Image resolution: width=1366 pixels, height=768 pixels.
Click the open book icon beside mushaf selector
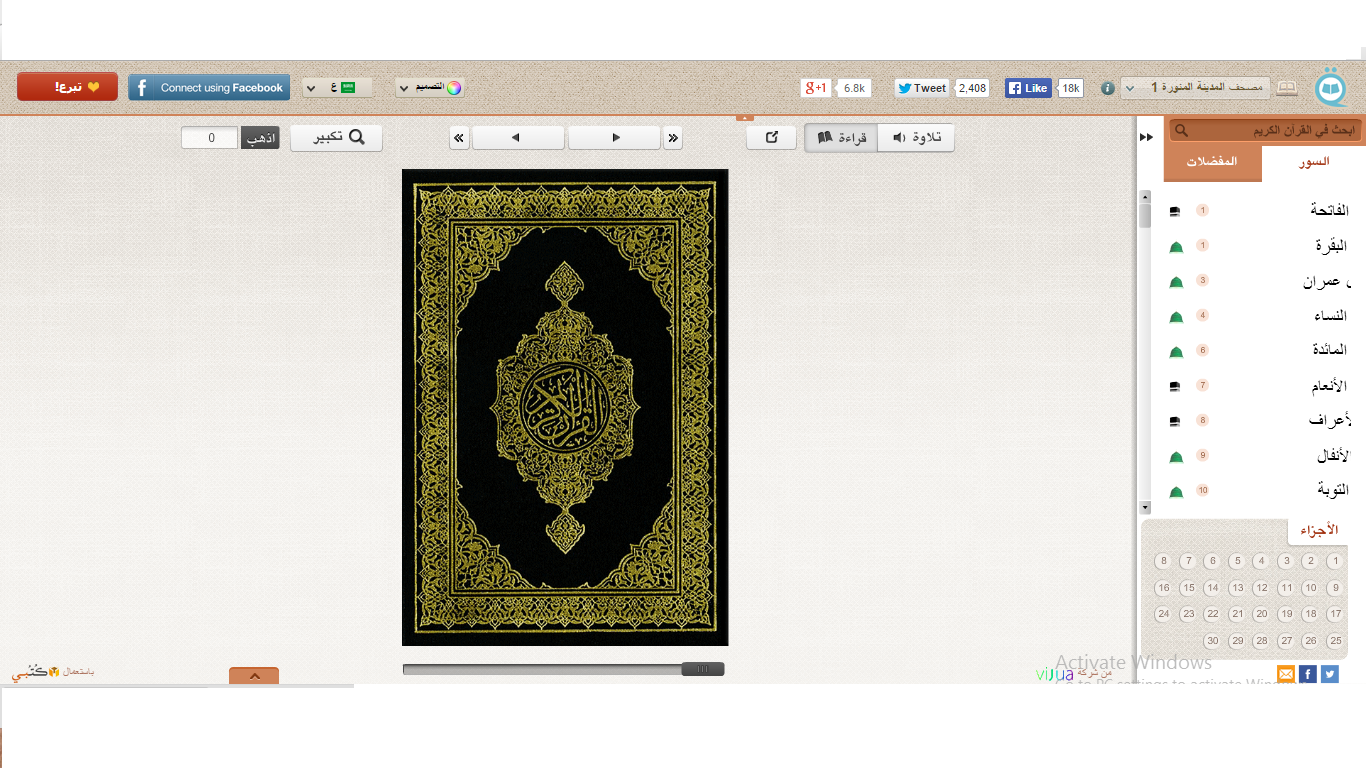[1287, 88]
